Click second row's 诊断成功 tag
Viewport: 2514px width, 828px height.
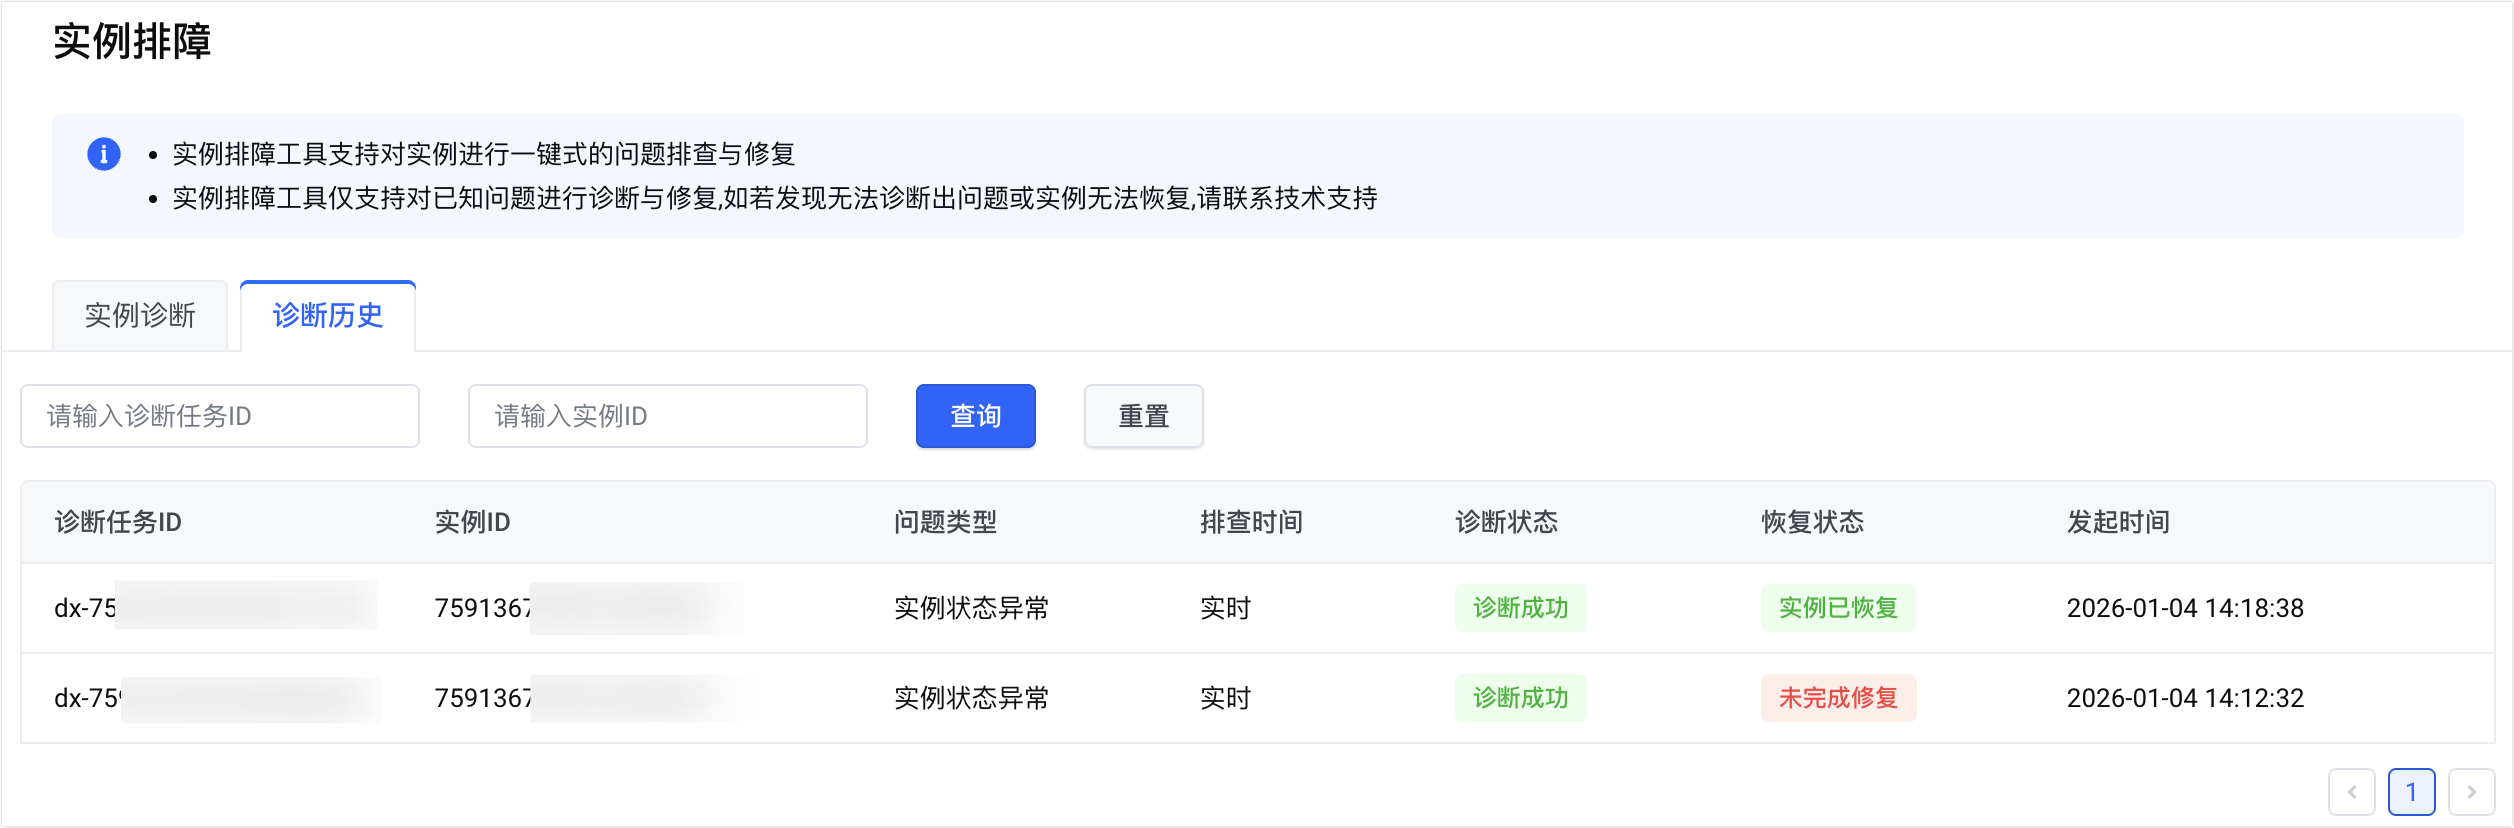click(1520, 698)
